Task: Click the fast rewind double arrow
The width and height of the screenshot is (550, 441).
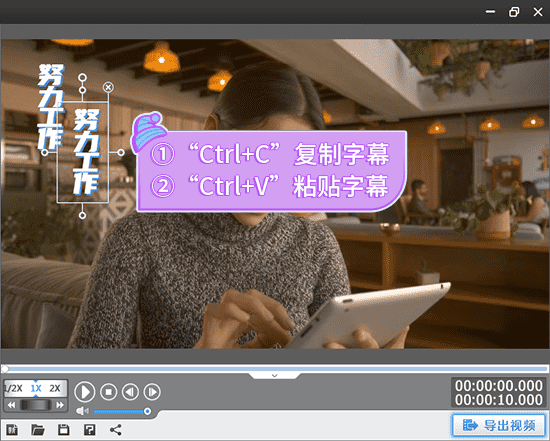Action: pyautogui.click(x=11, y=405)
